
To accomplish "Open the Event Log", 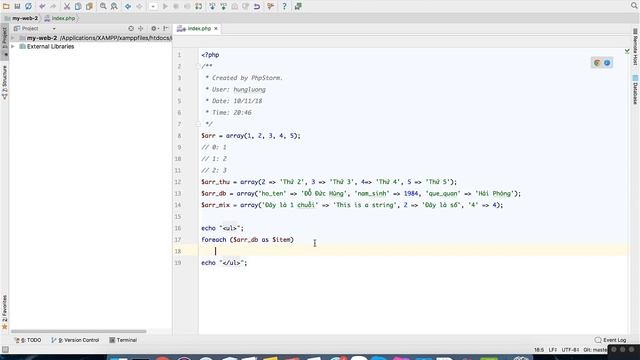I will click(611, 340).
